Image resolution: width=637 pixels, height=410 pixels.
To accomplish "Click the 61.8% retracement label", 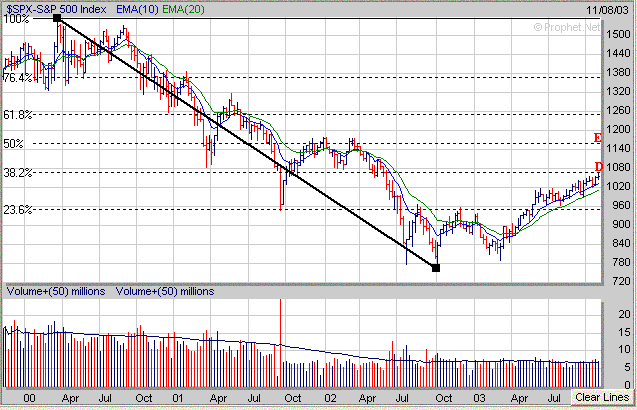I will [17, 115].
